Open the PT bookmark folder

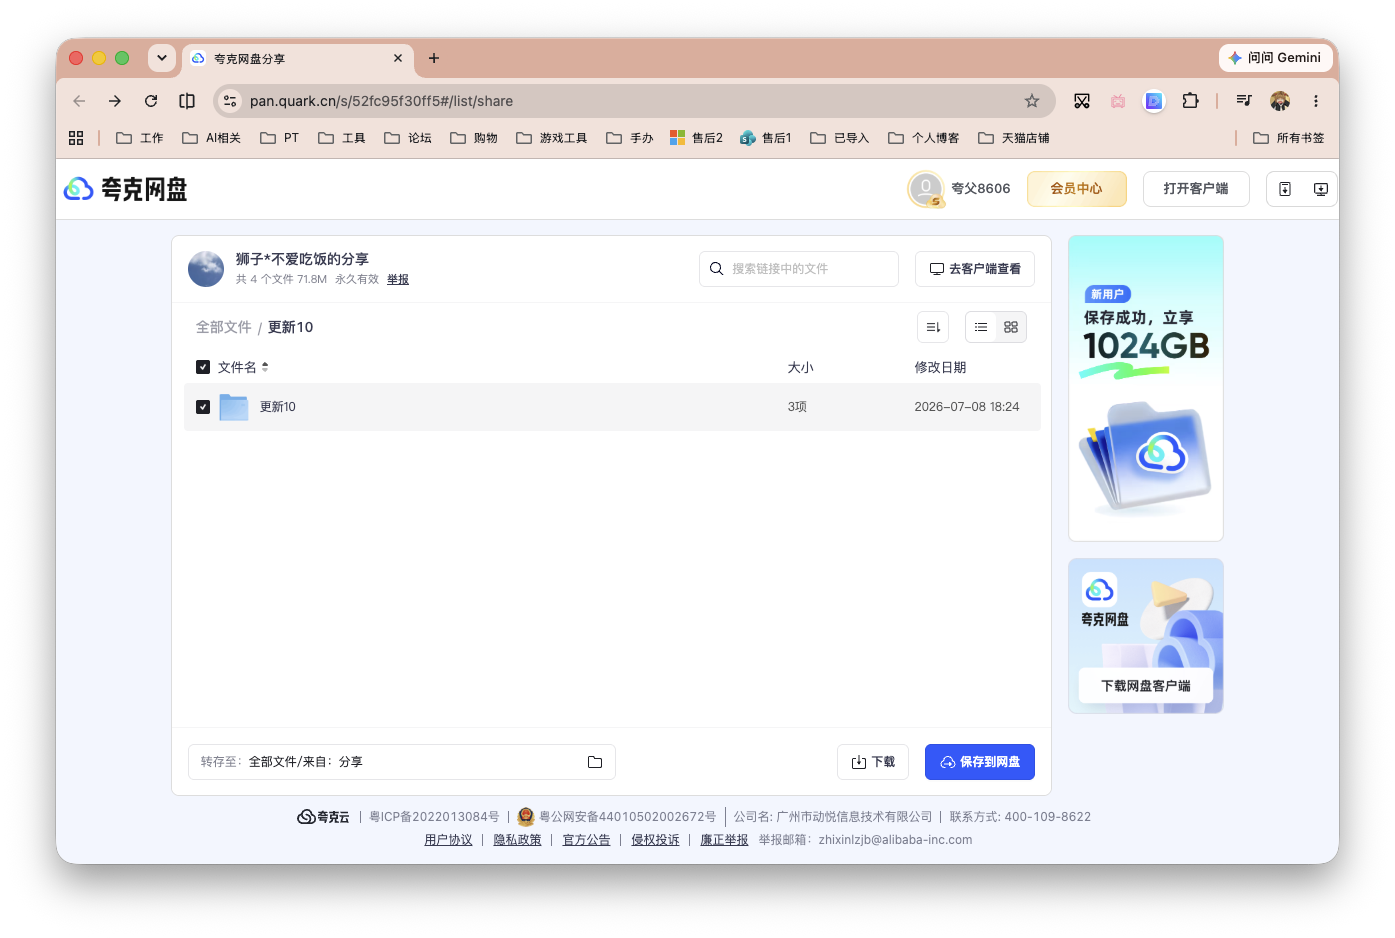(280, 138)
